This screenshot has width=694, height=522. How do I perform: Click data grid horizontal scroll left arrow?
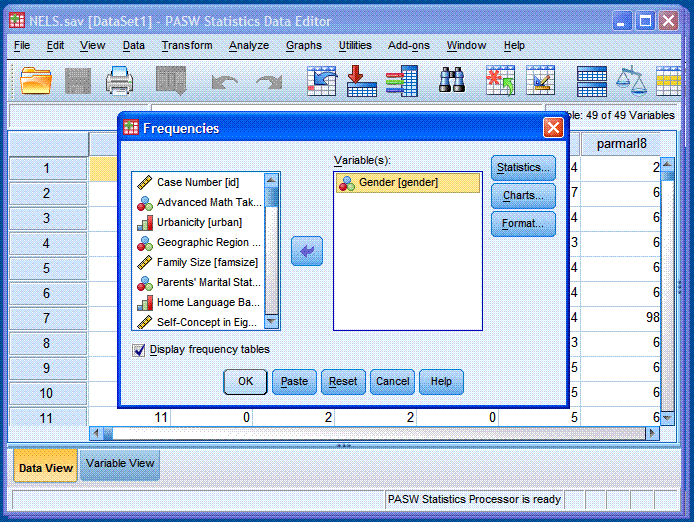point(96,433)
